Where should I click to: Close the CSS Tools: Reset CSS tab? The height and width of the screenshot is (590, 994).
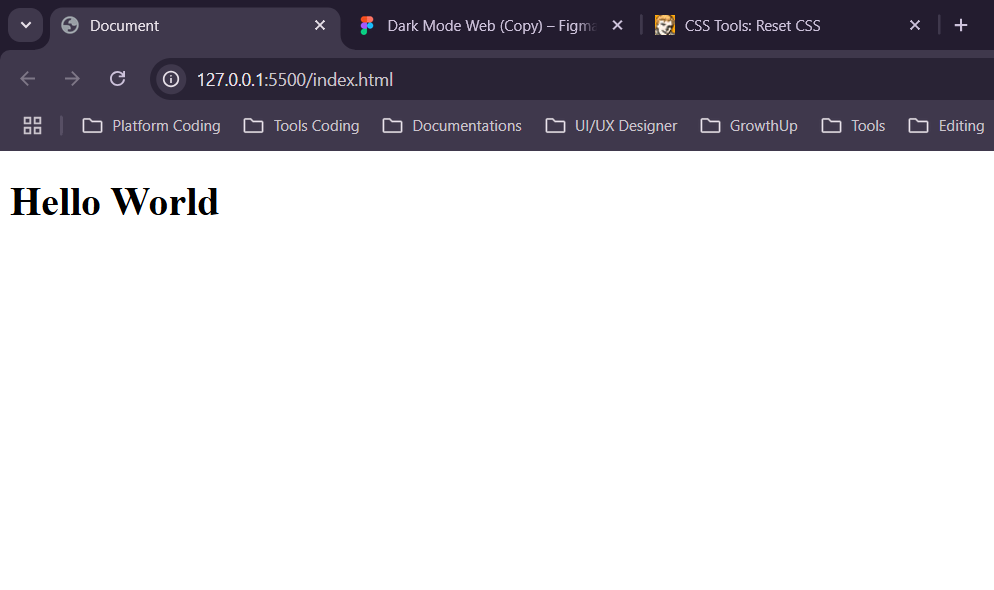coord(914,25)
